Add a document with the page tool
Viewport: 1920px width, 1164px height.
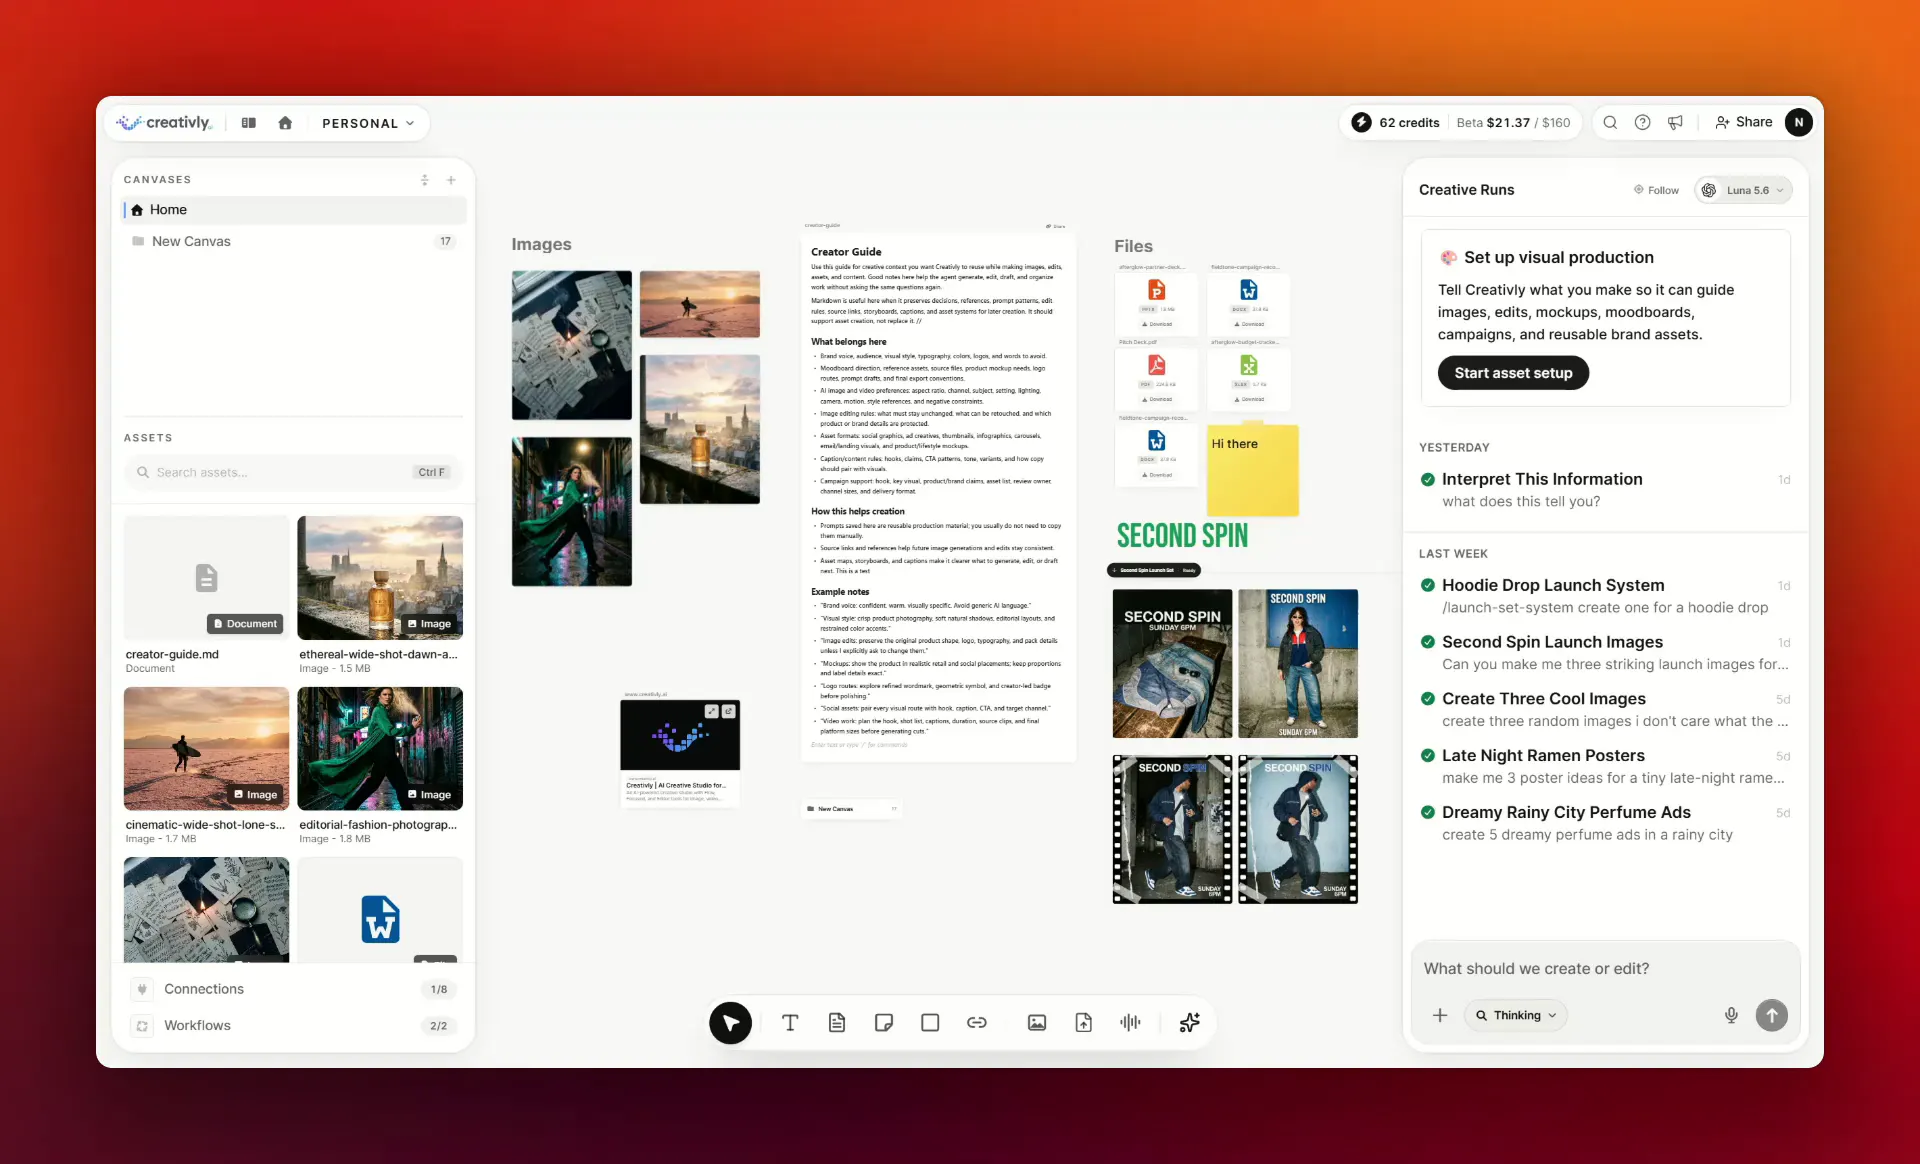click(837, 1022)
